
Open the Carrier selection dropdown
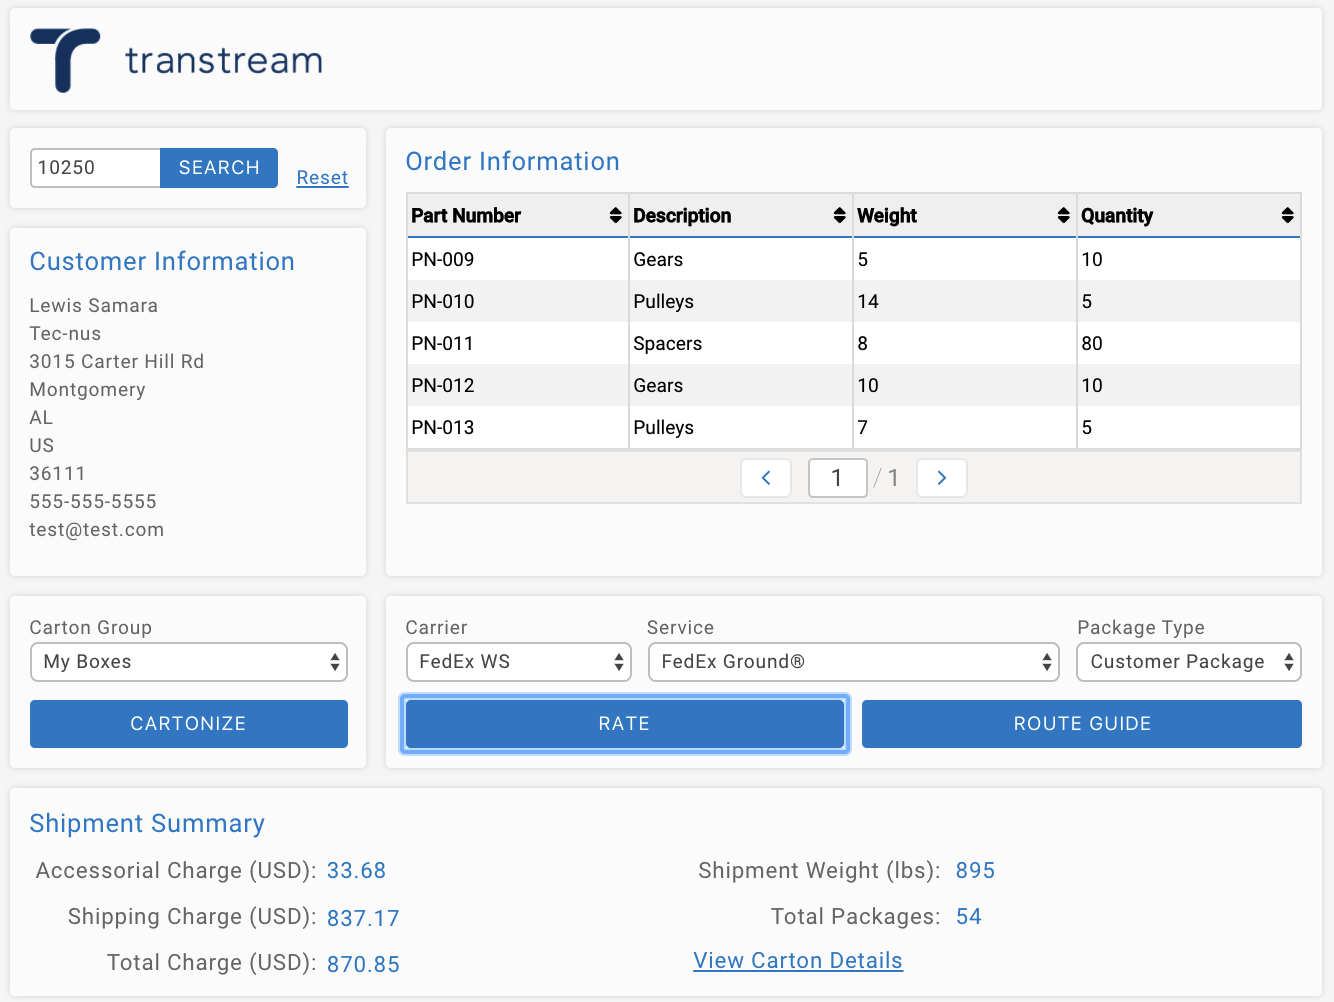[518, 661]
